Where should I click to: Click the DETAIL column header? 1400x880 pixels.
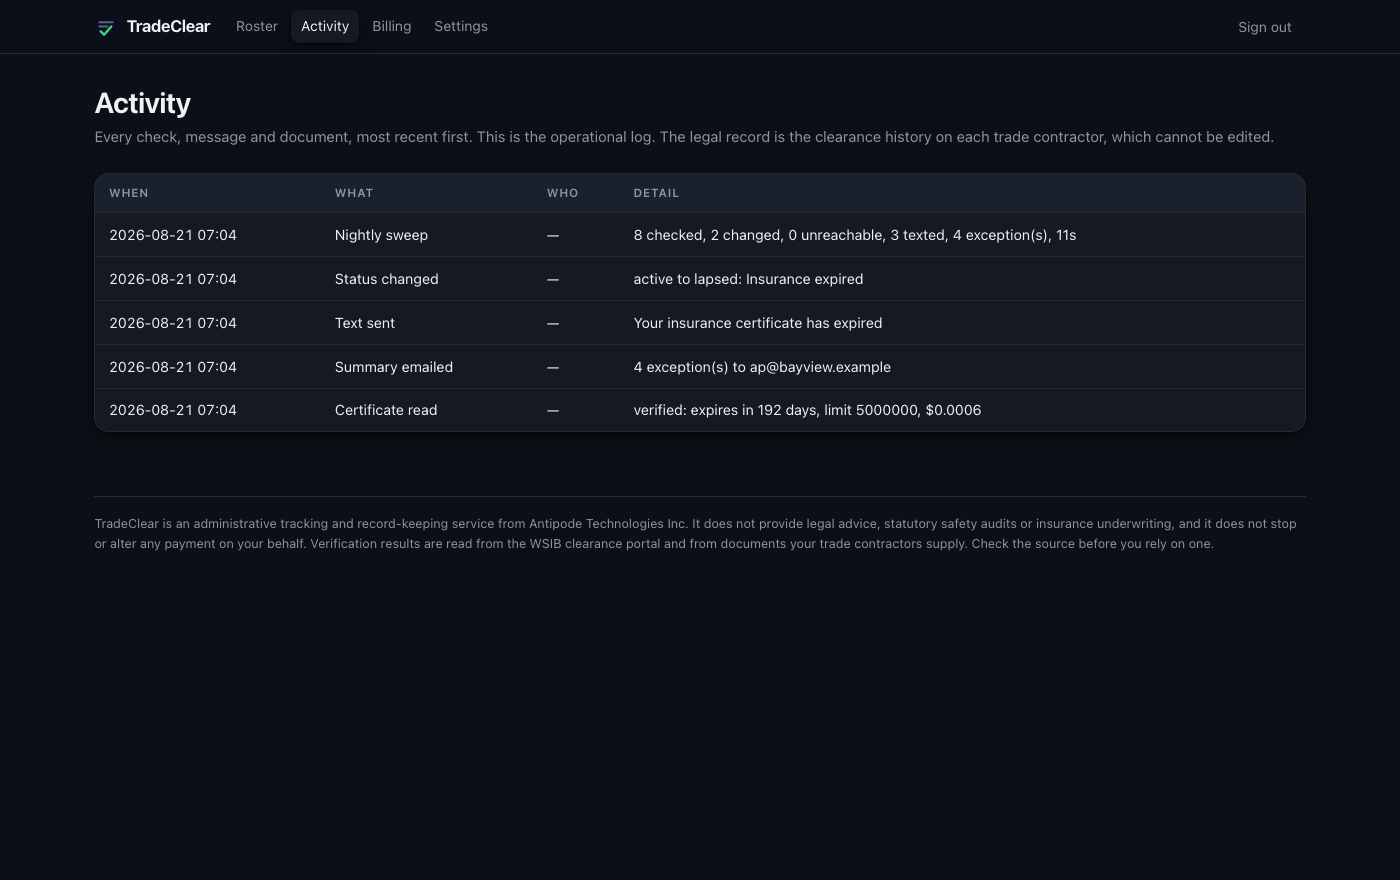pos(656,193)
